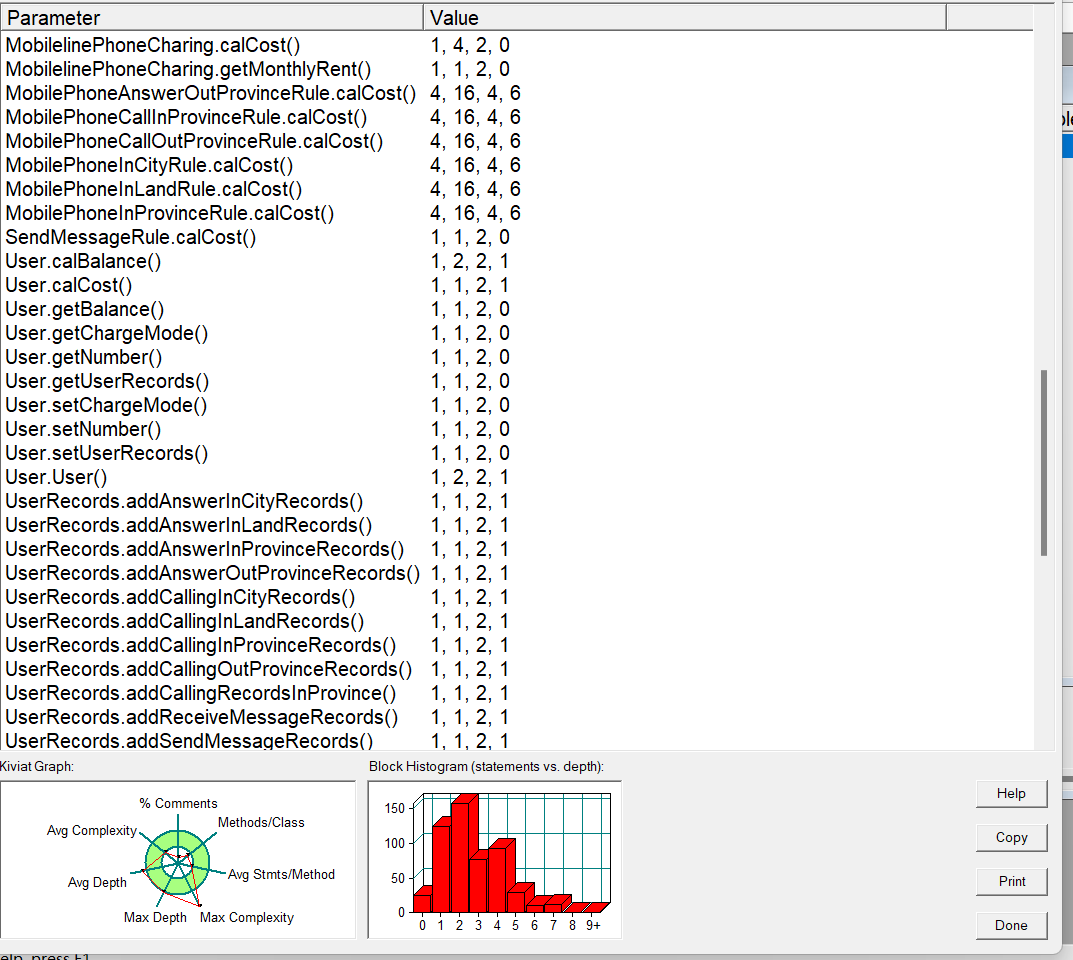Click the Help button

(x=1011, y=794)
